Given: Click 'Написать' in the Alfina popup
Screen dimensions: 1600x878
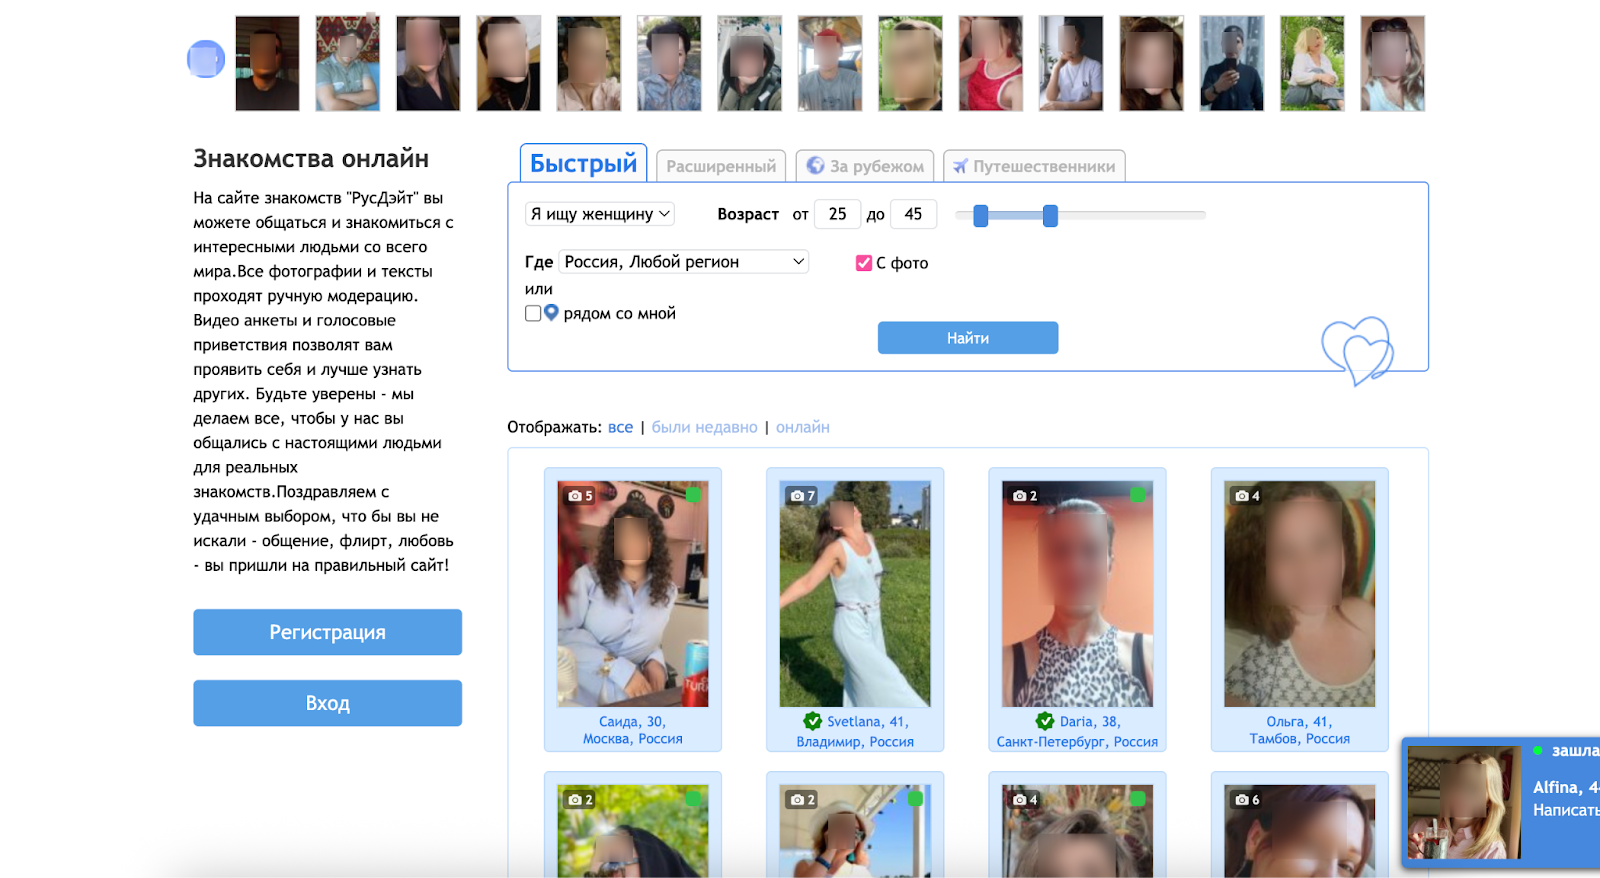Looking at the screenshot, I should [x=1566, y=810].
